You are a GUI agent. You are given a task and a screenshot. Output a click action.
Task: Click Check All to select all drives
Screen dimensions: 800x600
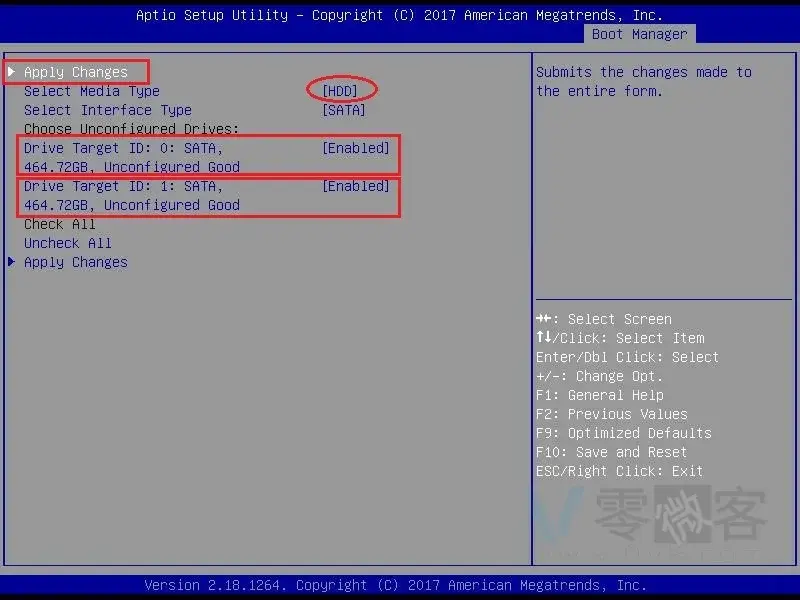tap(60, 224)
